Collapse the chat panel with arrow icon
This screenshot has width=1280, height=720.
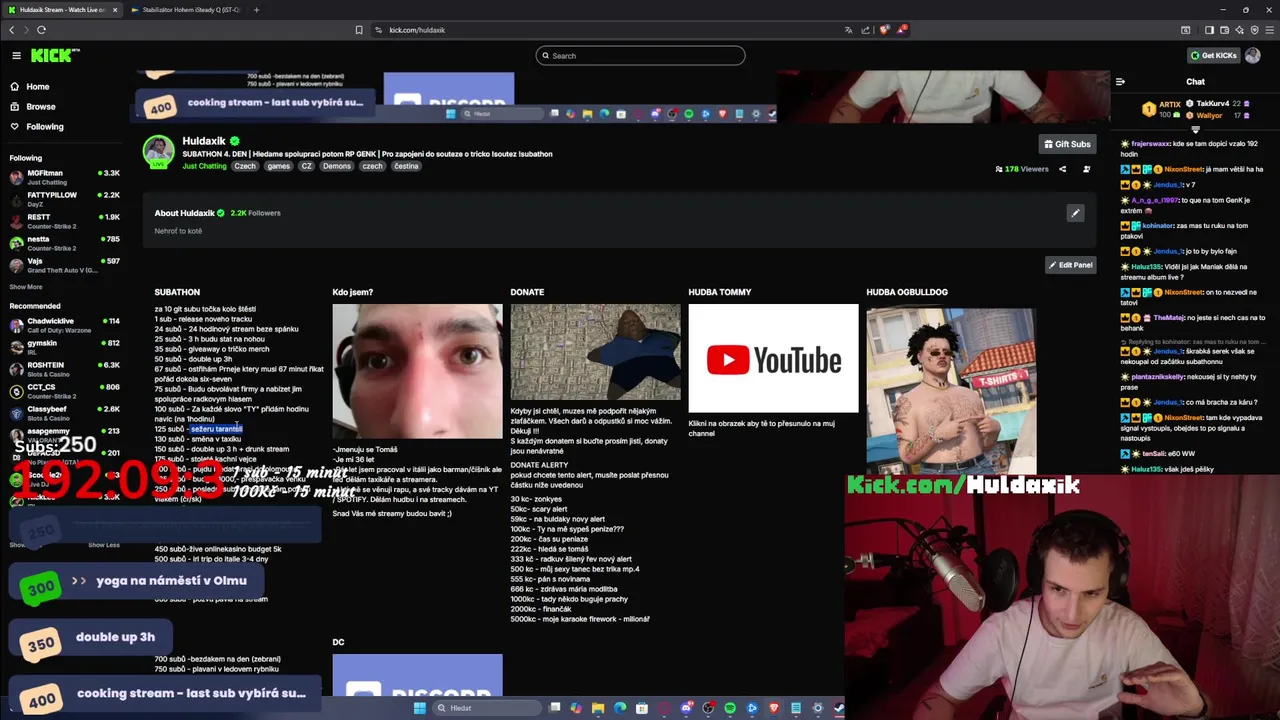point(1120,82)
